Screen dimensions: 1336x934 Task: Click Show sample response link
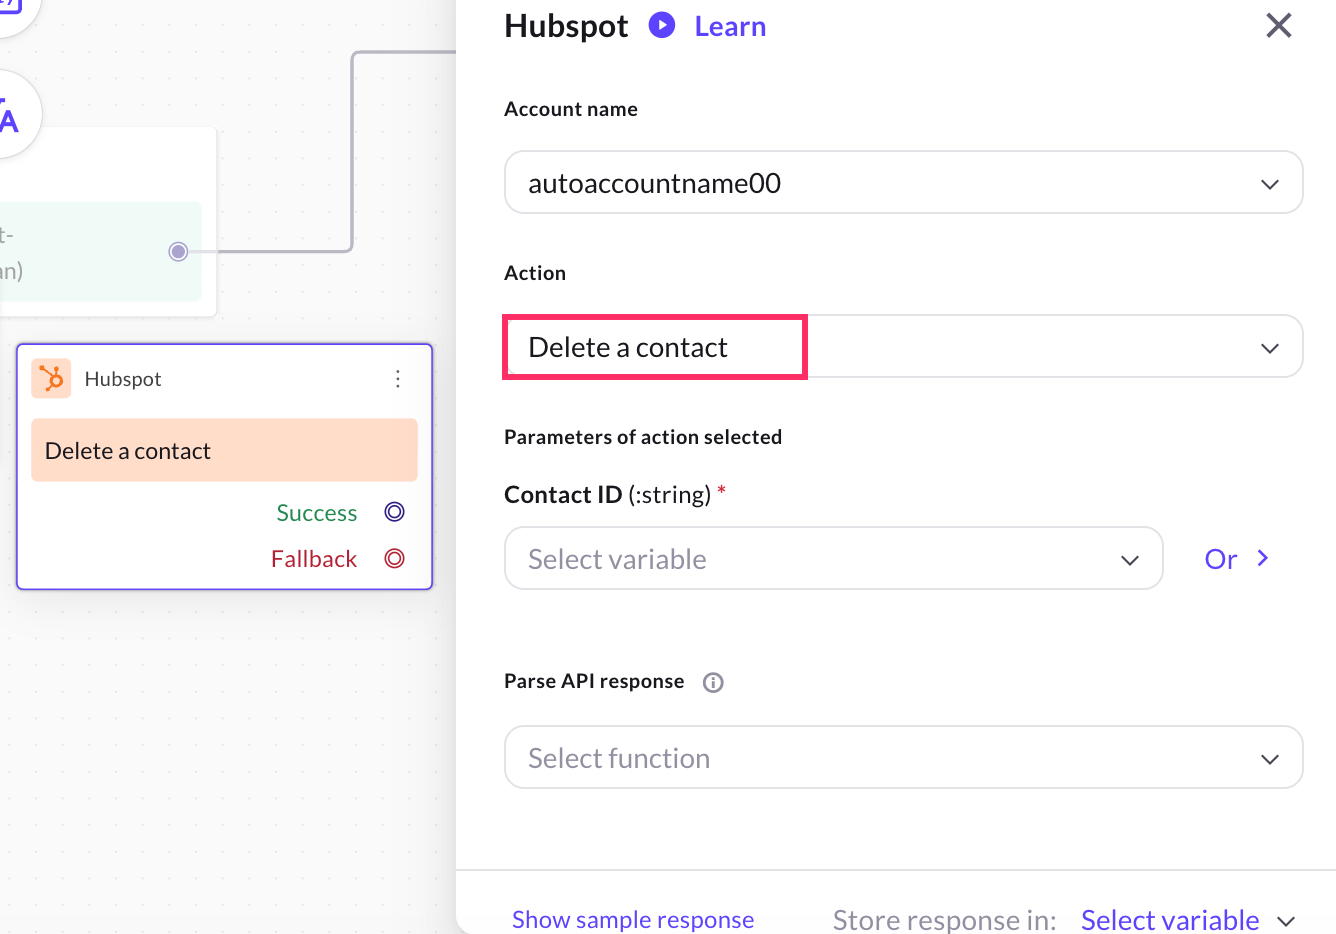point(633,919)
